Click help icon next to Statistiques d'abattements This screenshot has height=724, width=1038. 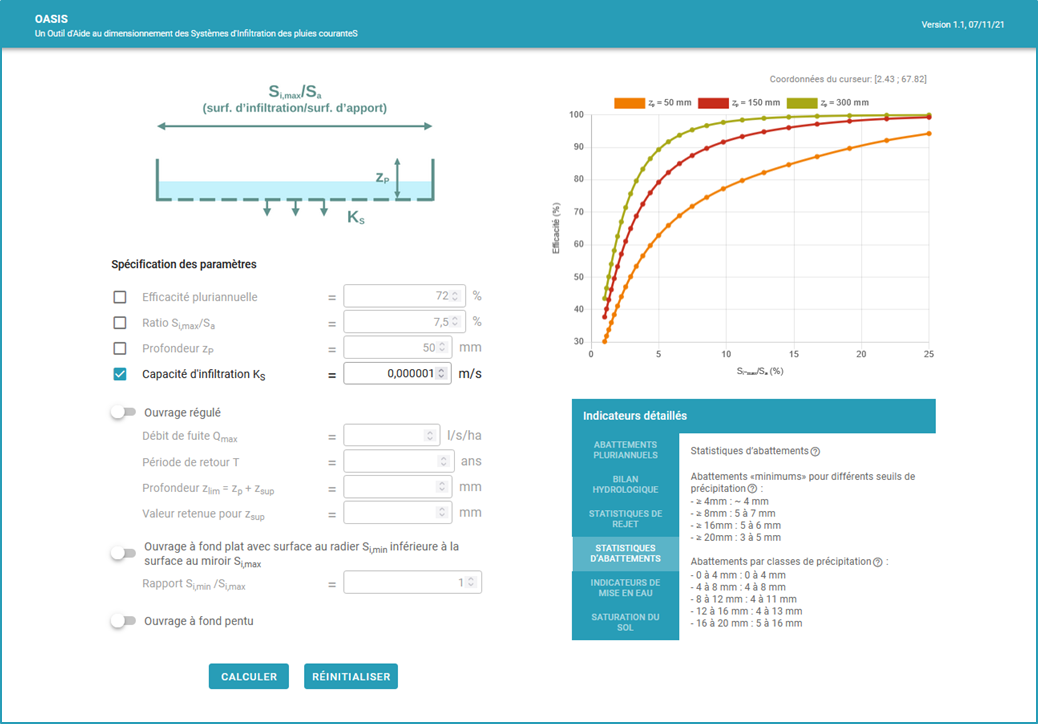pos(815,452)
